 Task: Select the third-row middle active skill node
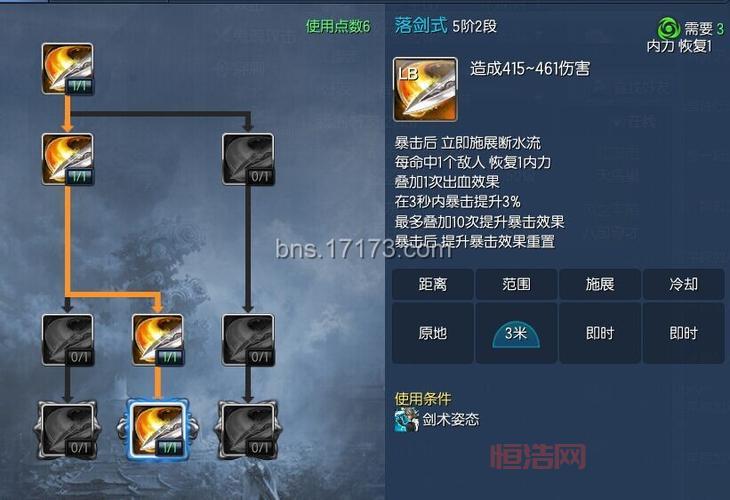coord(158,340)
